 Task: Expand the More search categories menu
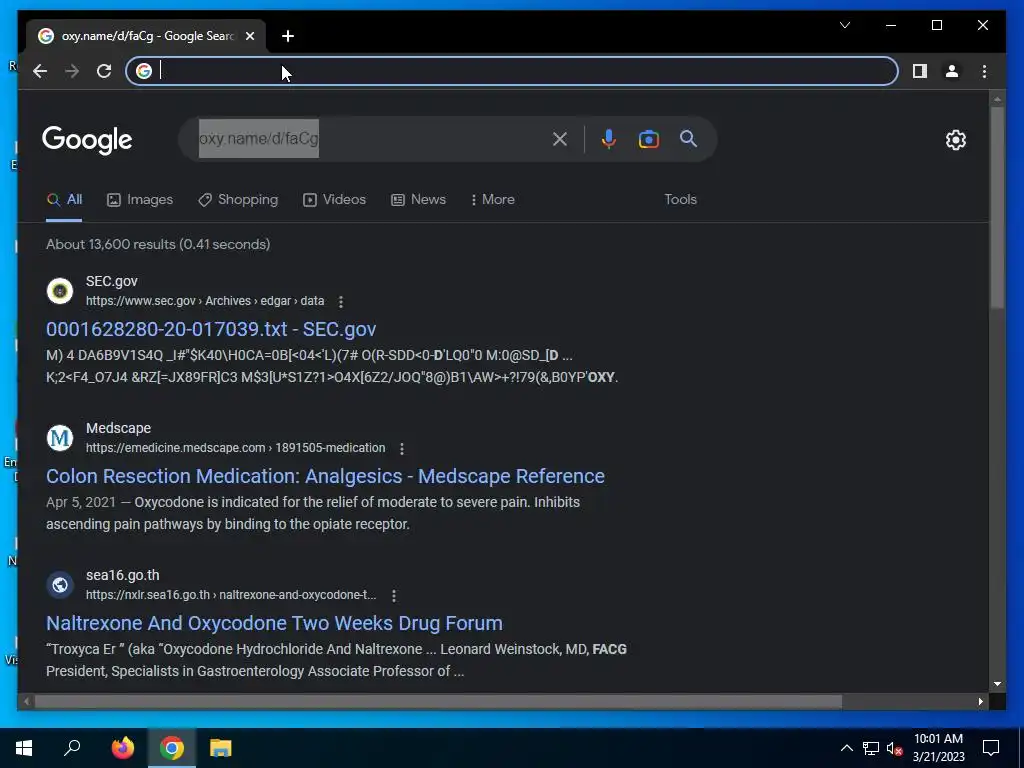(492, 200)
